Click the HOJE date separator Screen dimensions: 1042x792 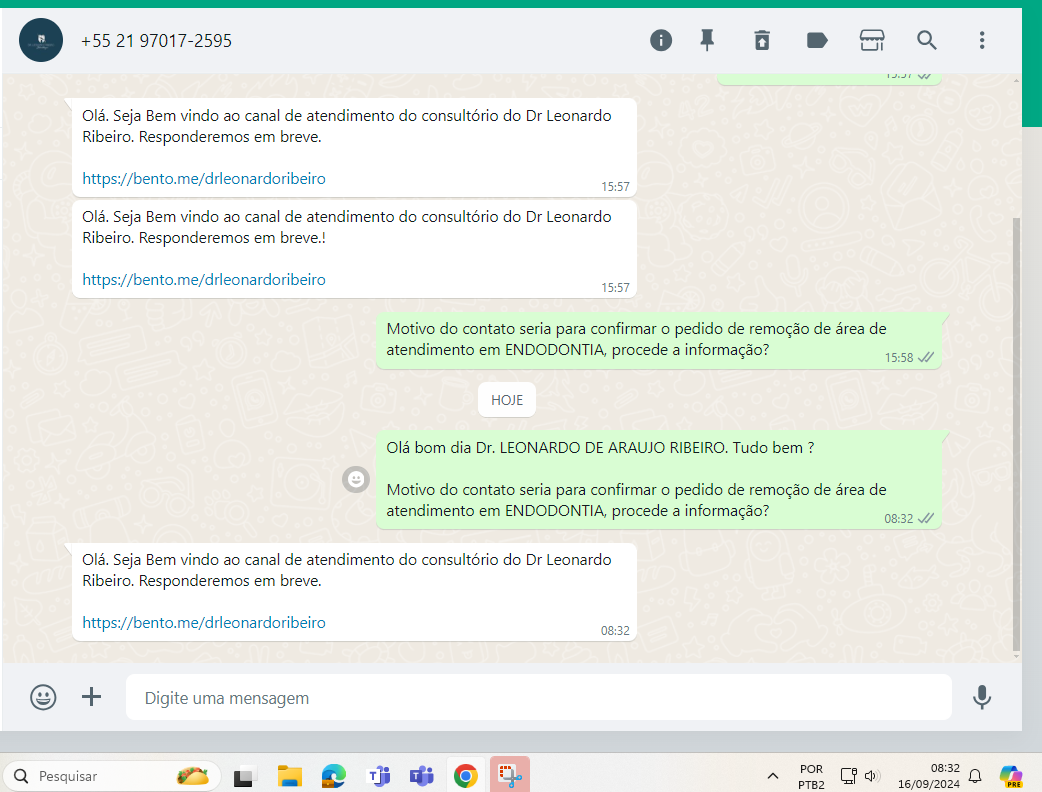click(x=507, y=400)
